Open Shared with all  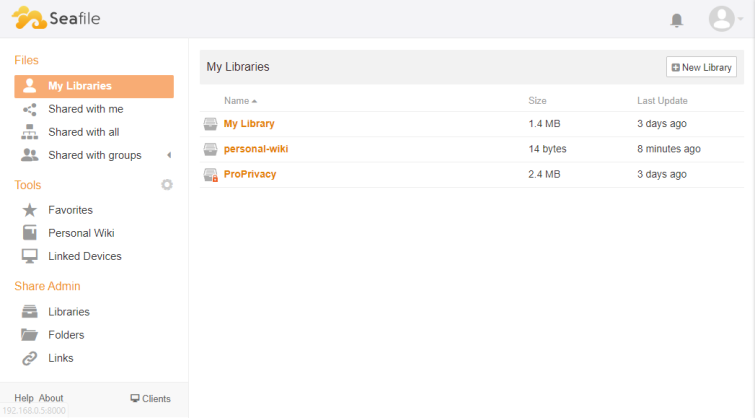83,132
